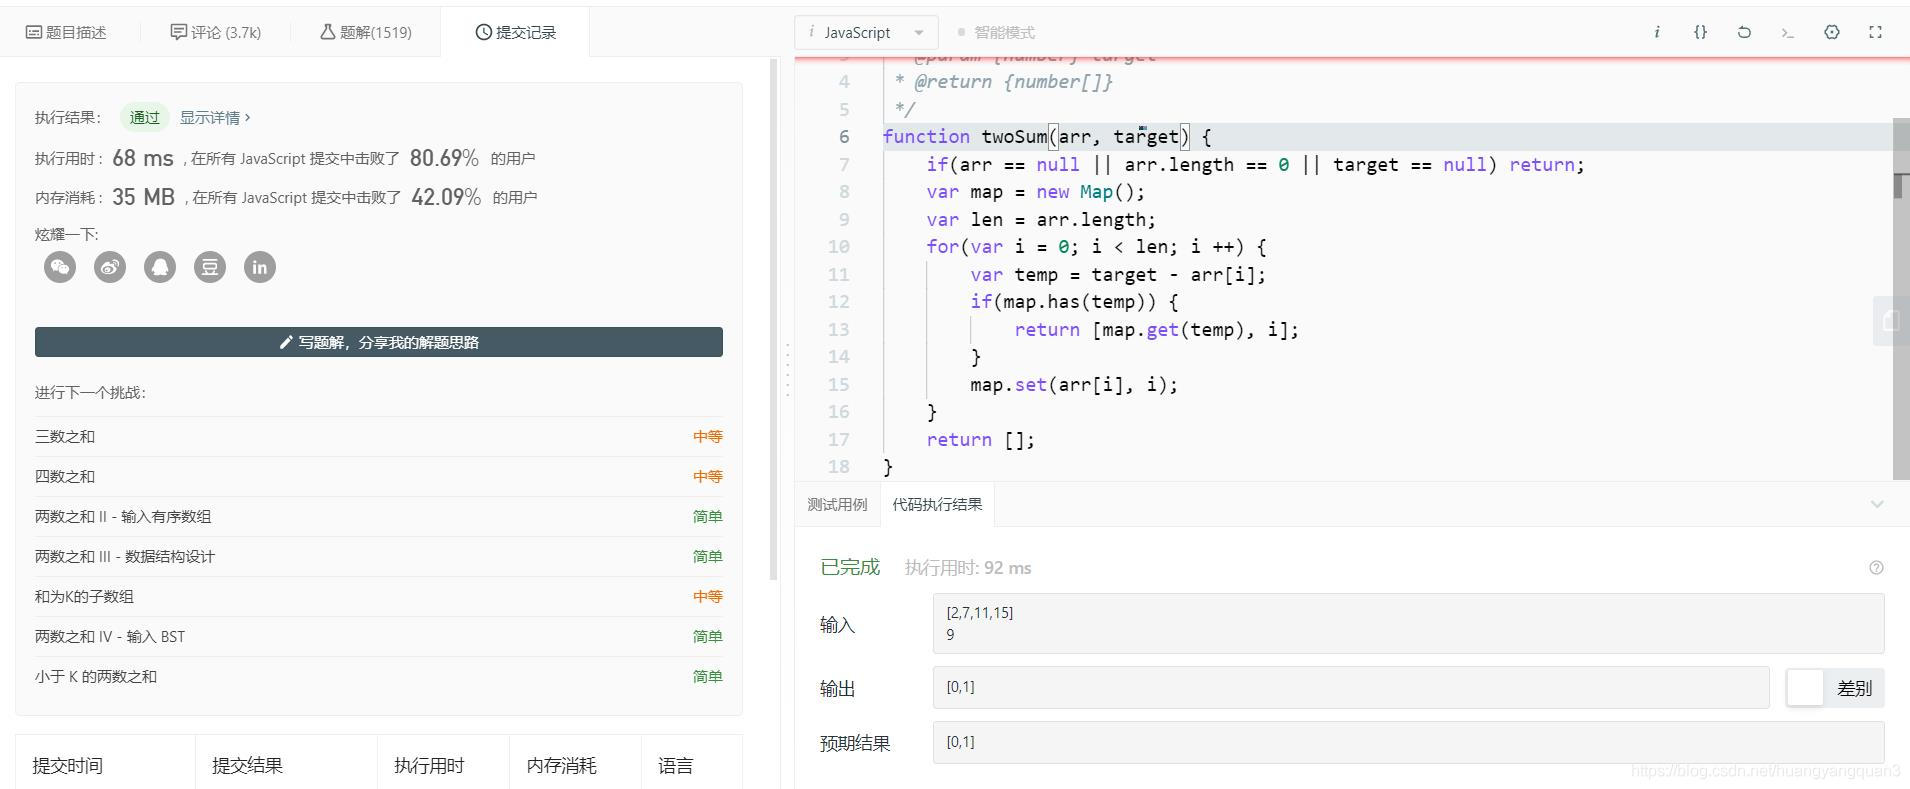Click the 输入 input text box
1910x789 pixels.
[x=1408, y=623]
